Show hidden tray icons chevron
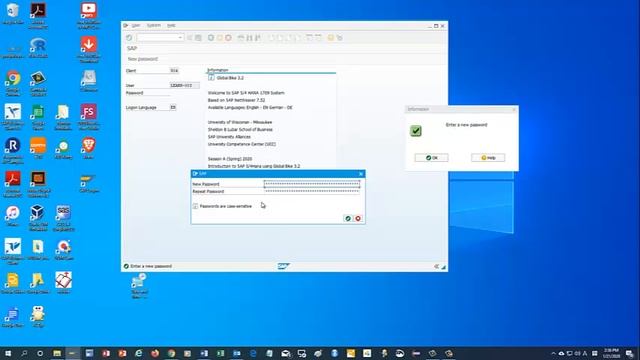The image size is (640, 360). point(553,353)
